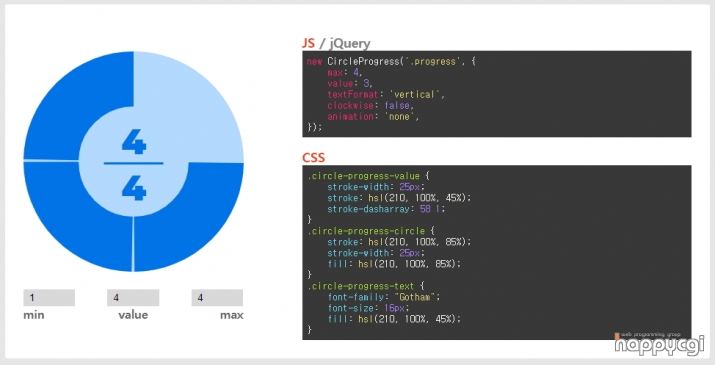Click the 'new CircleProgress' code line
Screen dimensions: 715x365
(391, 62)
